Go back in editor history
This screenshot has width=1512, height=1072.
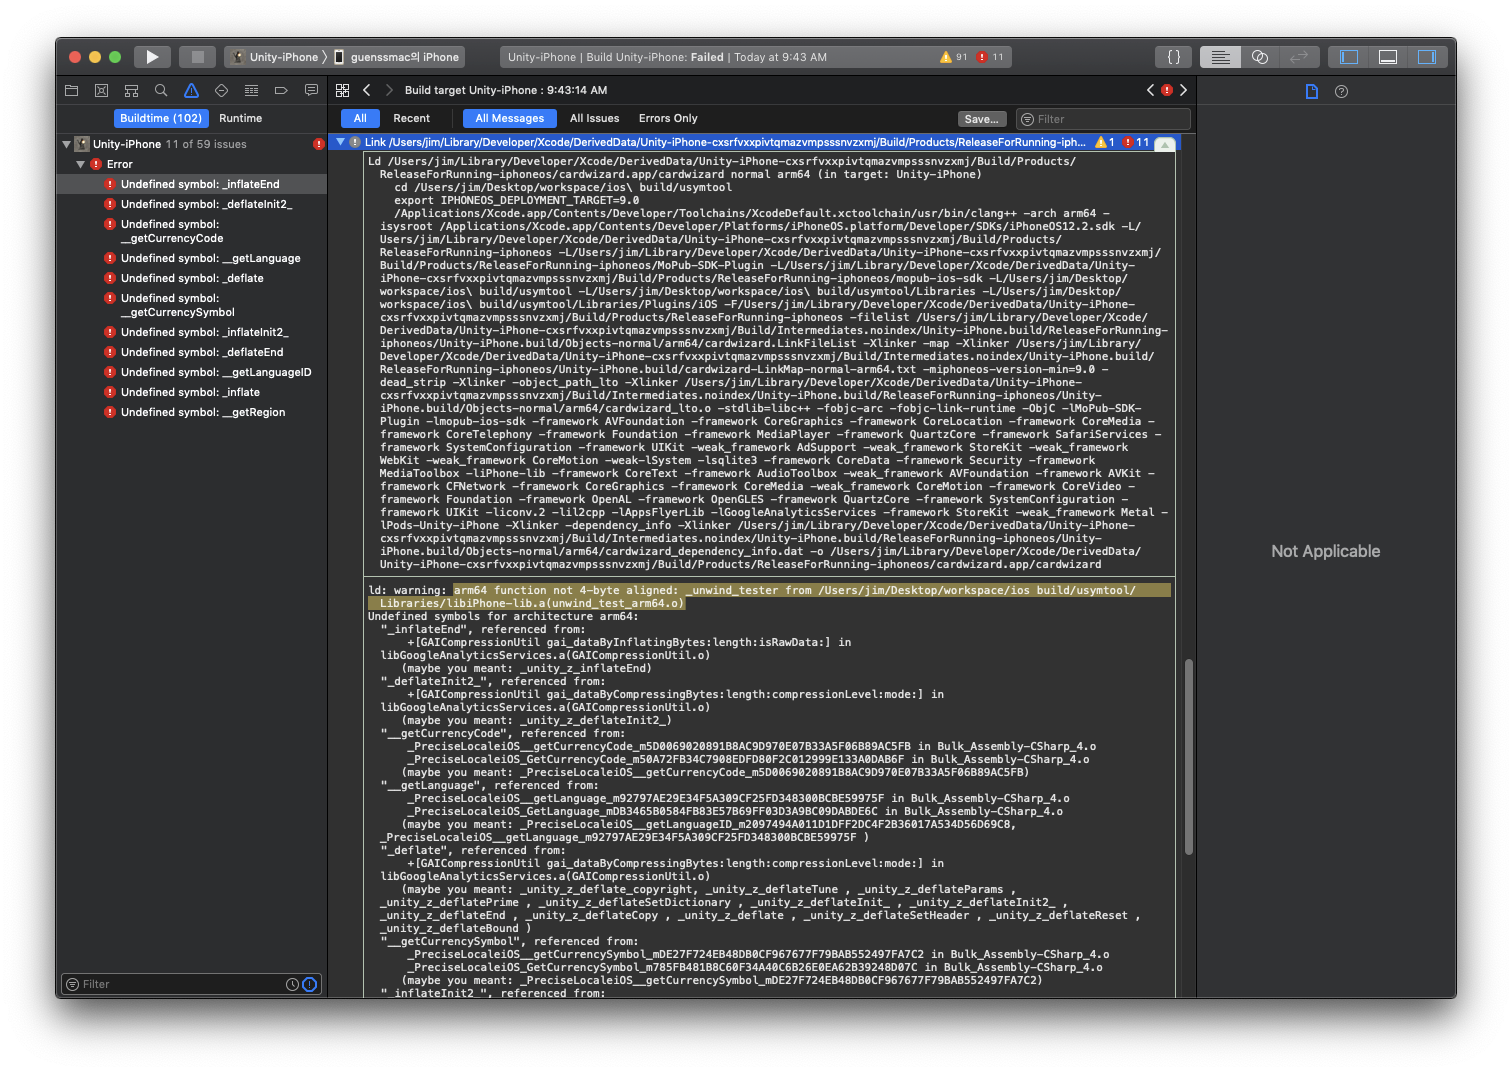(x=366, y=90)
